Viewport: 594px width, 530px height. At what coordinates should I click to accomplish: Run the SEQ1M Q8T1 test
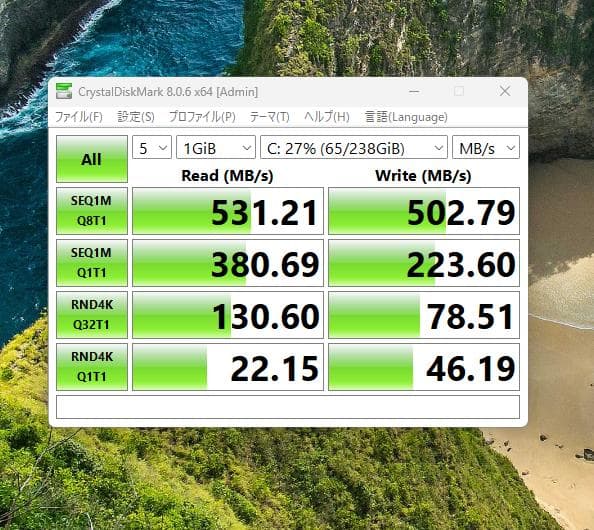pos(92,211)
